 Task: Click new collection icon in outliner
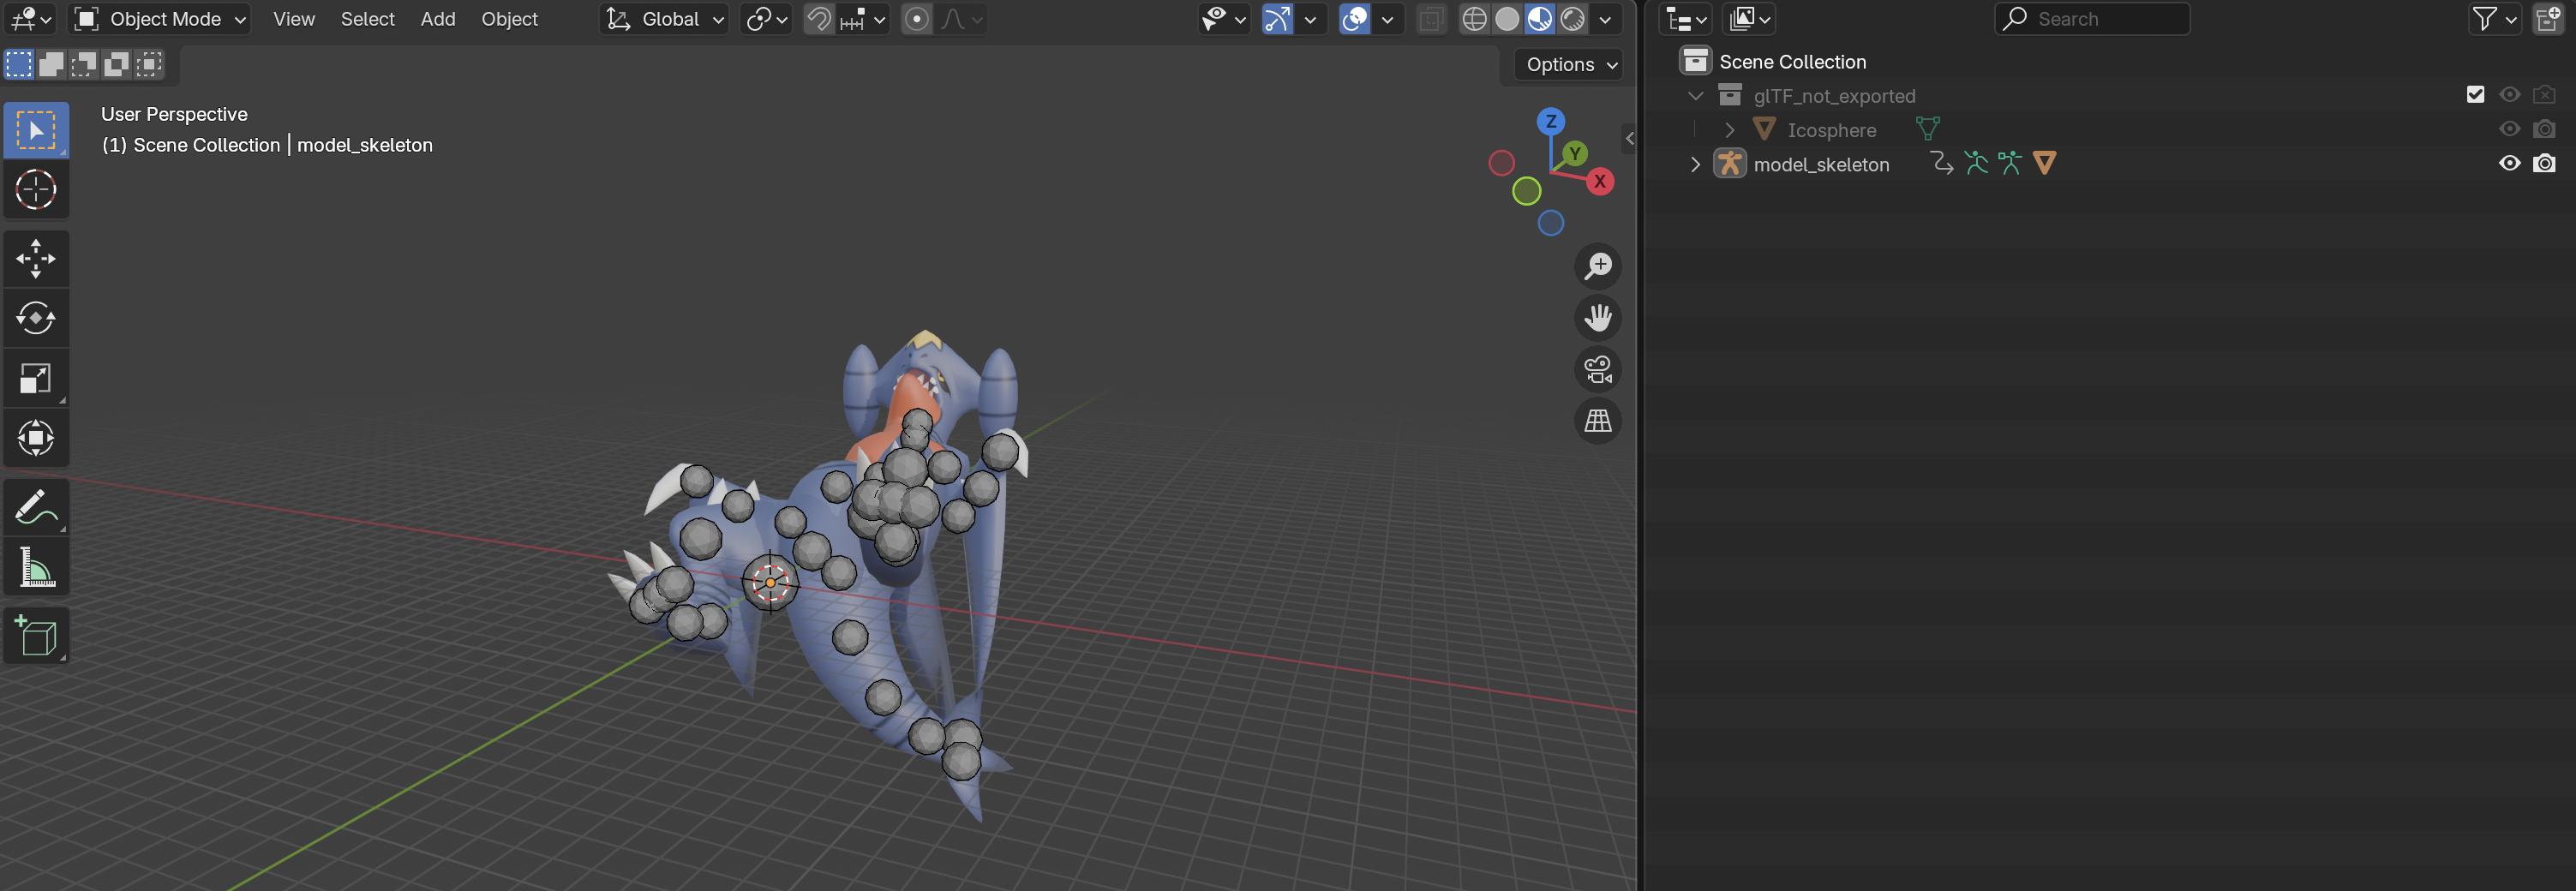coord(2549,19)
